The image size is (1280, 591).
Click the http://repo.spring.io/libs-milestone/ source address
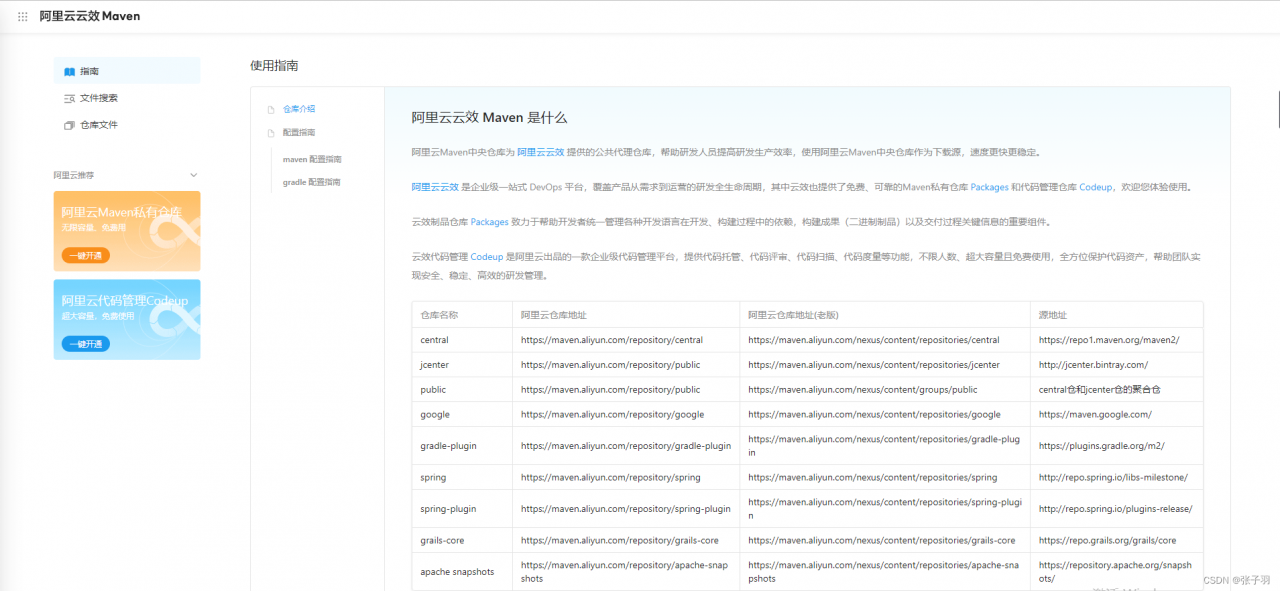point(1113,478)
